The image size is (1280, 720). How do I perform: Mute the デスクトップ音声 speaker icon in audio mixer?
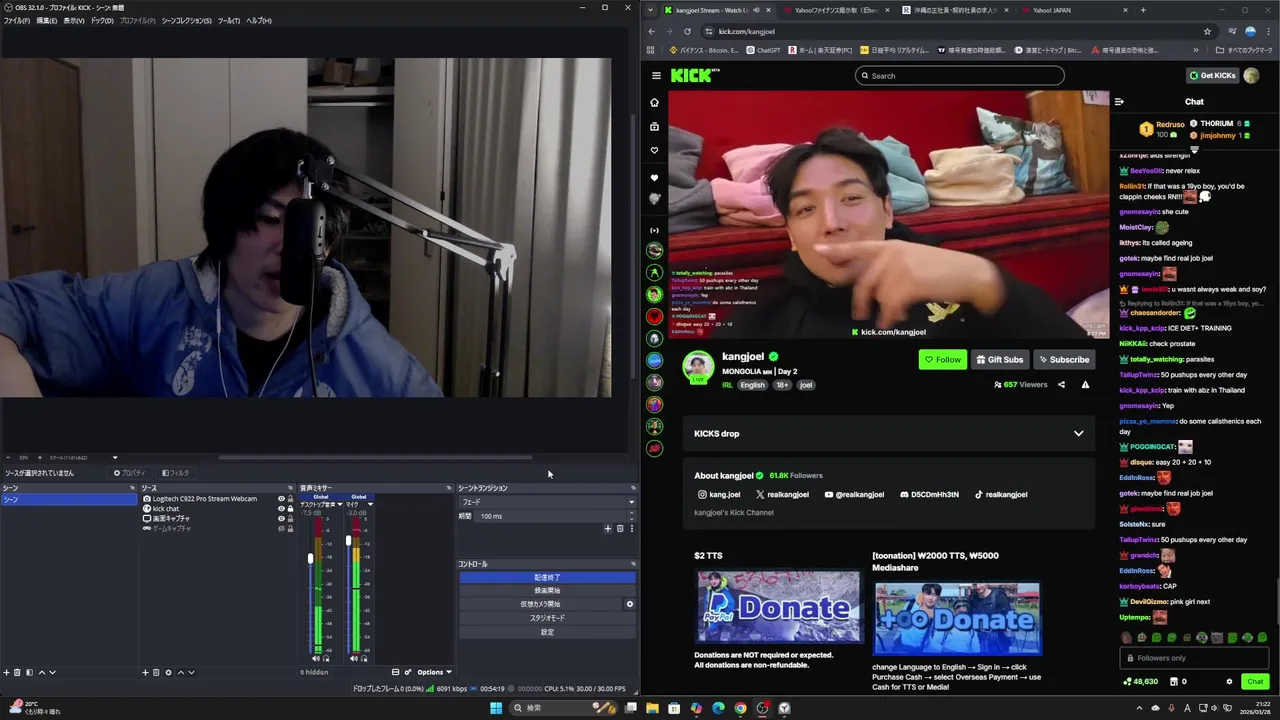coord(316,658)
